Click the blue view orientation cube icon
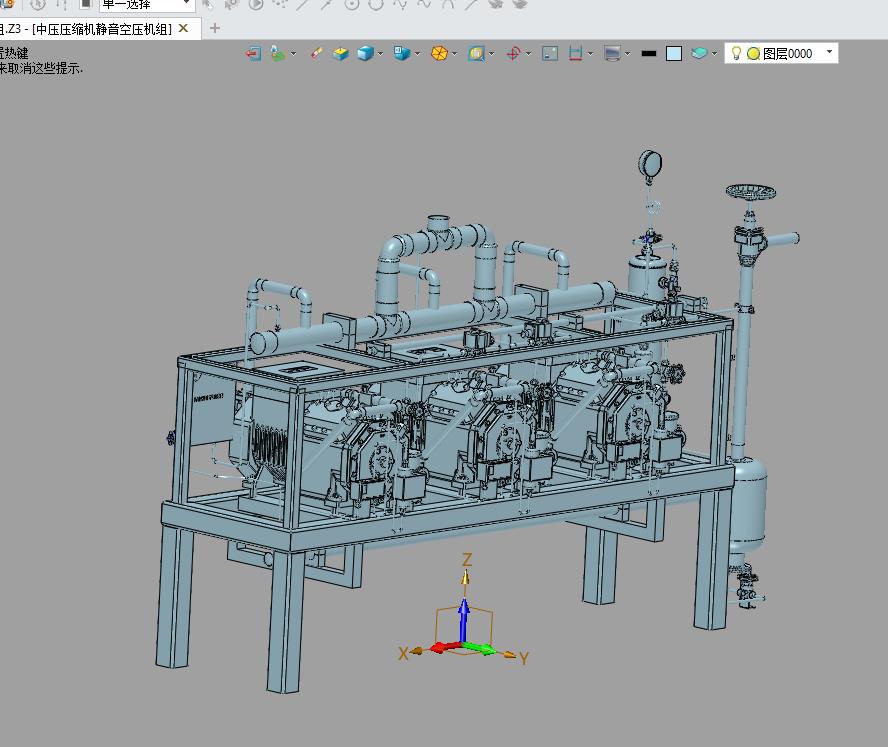 402,54
